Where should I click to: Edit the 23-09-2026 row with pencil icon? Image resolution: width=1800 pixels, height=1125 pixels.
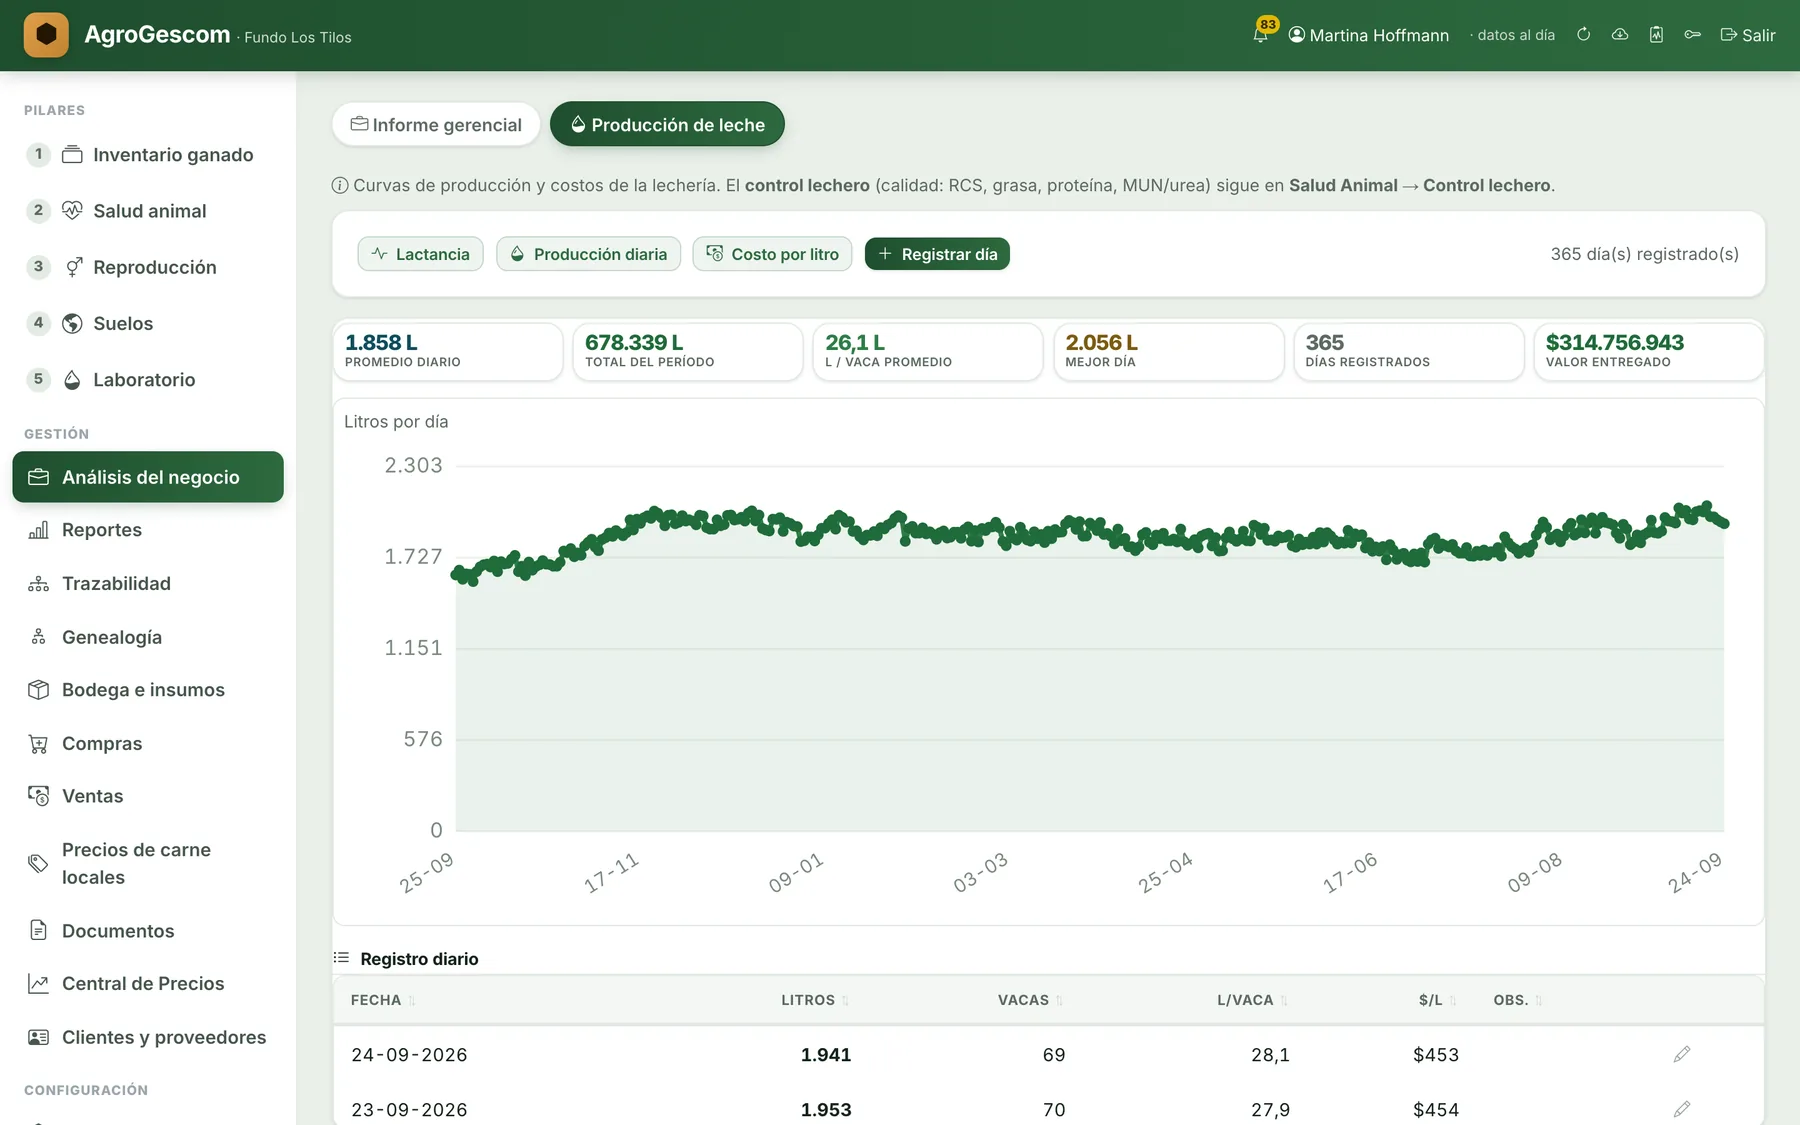point(1682,1109)
